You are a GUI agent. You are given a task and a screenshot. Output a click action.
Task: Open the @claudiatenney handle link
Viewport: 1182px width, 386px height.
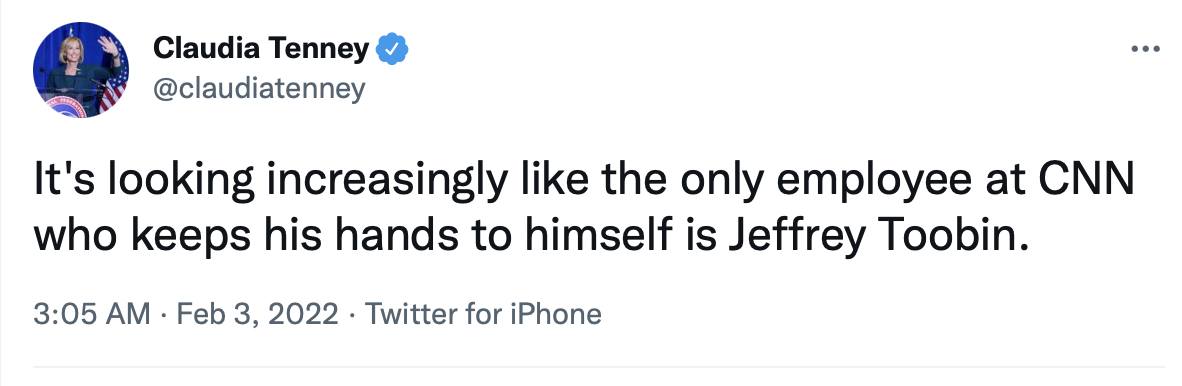pos(259,89)
